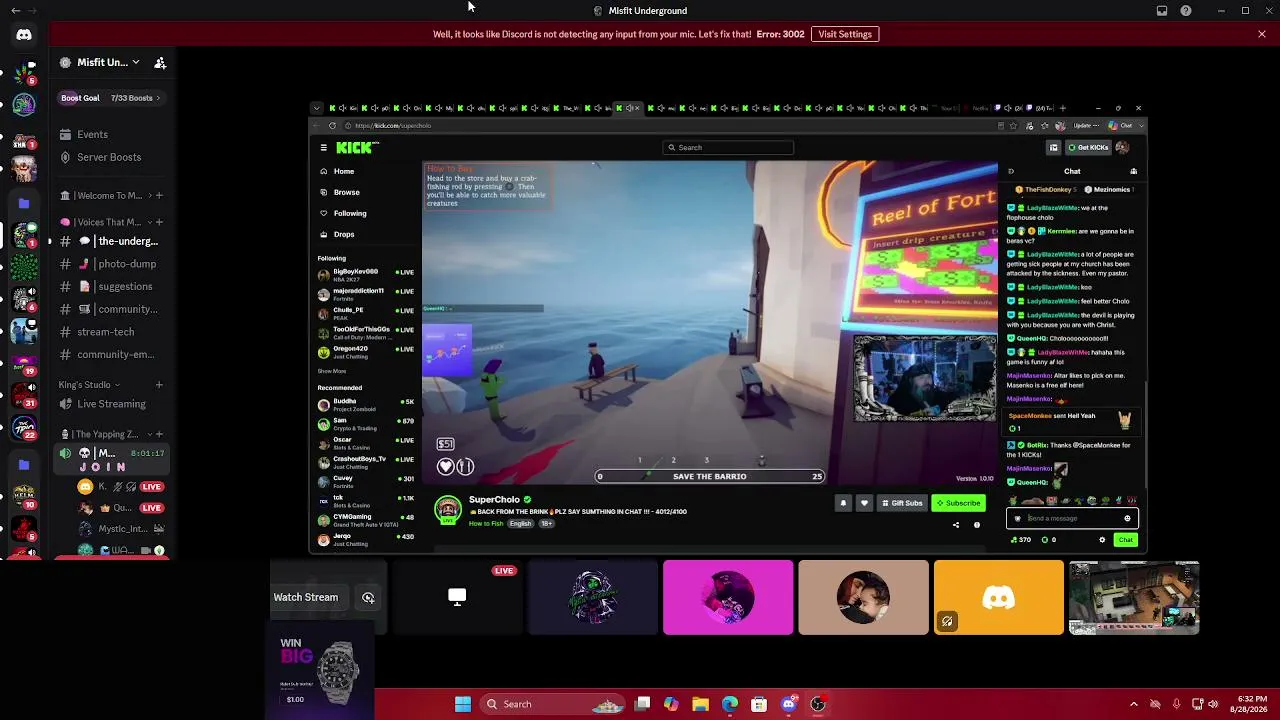Screen dimensions: 1280x720
Task: Click the emoji icon in Kick chat input
Action: point(1127,518)
